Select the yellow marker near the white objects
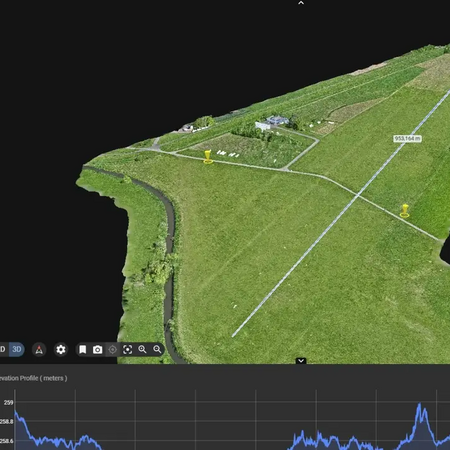The height and width of the screenshot is (450, 450). [208, 157]
